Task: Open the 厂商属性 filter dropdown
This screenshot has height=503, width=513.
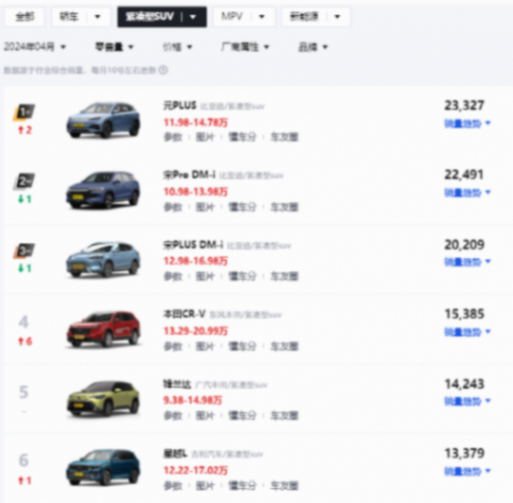Action: coord(245,47)
